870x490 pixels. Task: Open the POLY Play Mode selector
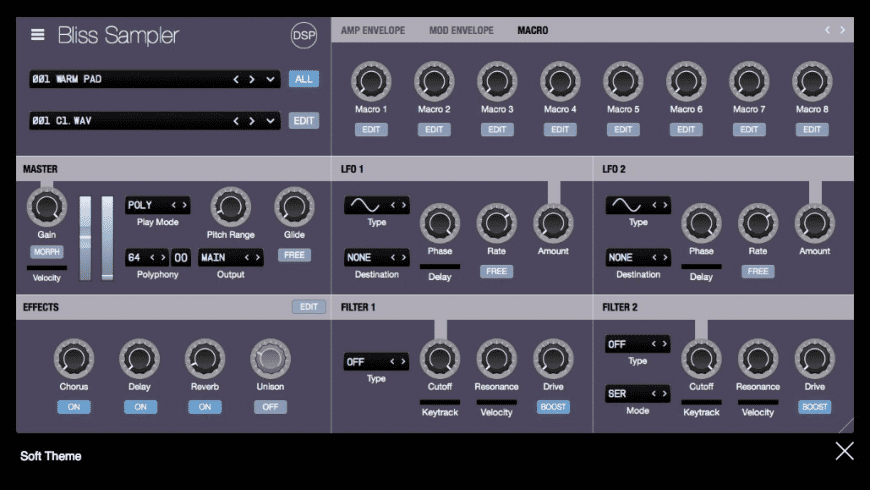[158, 205]
